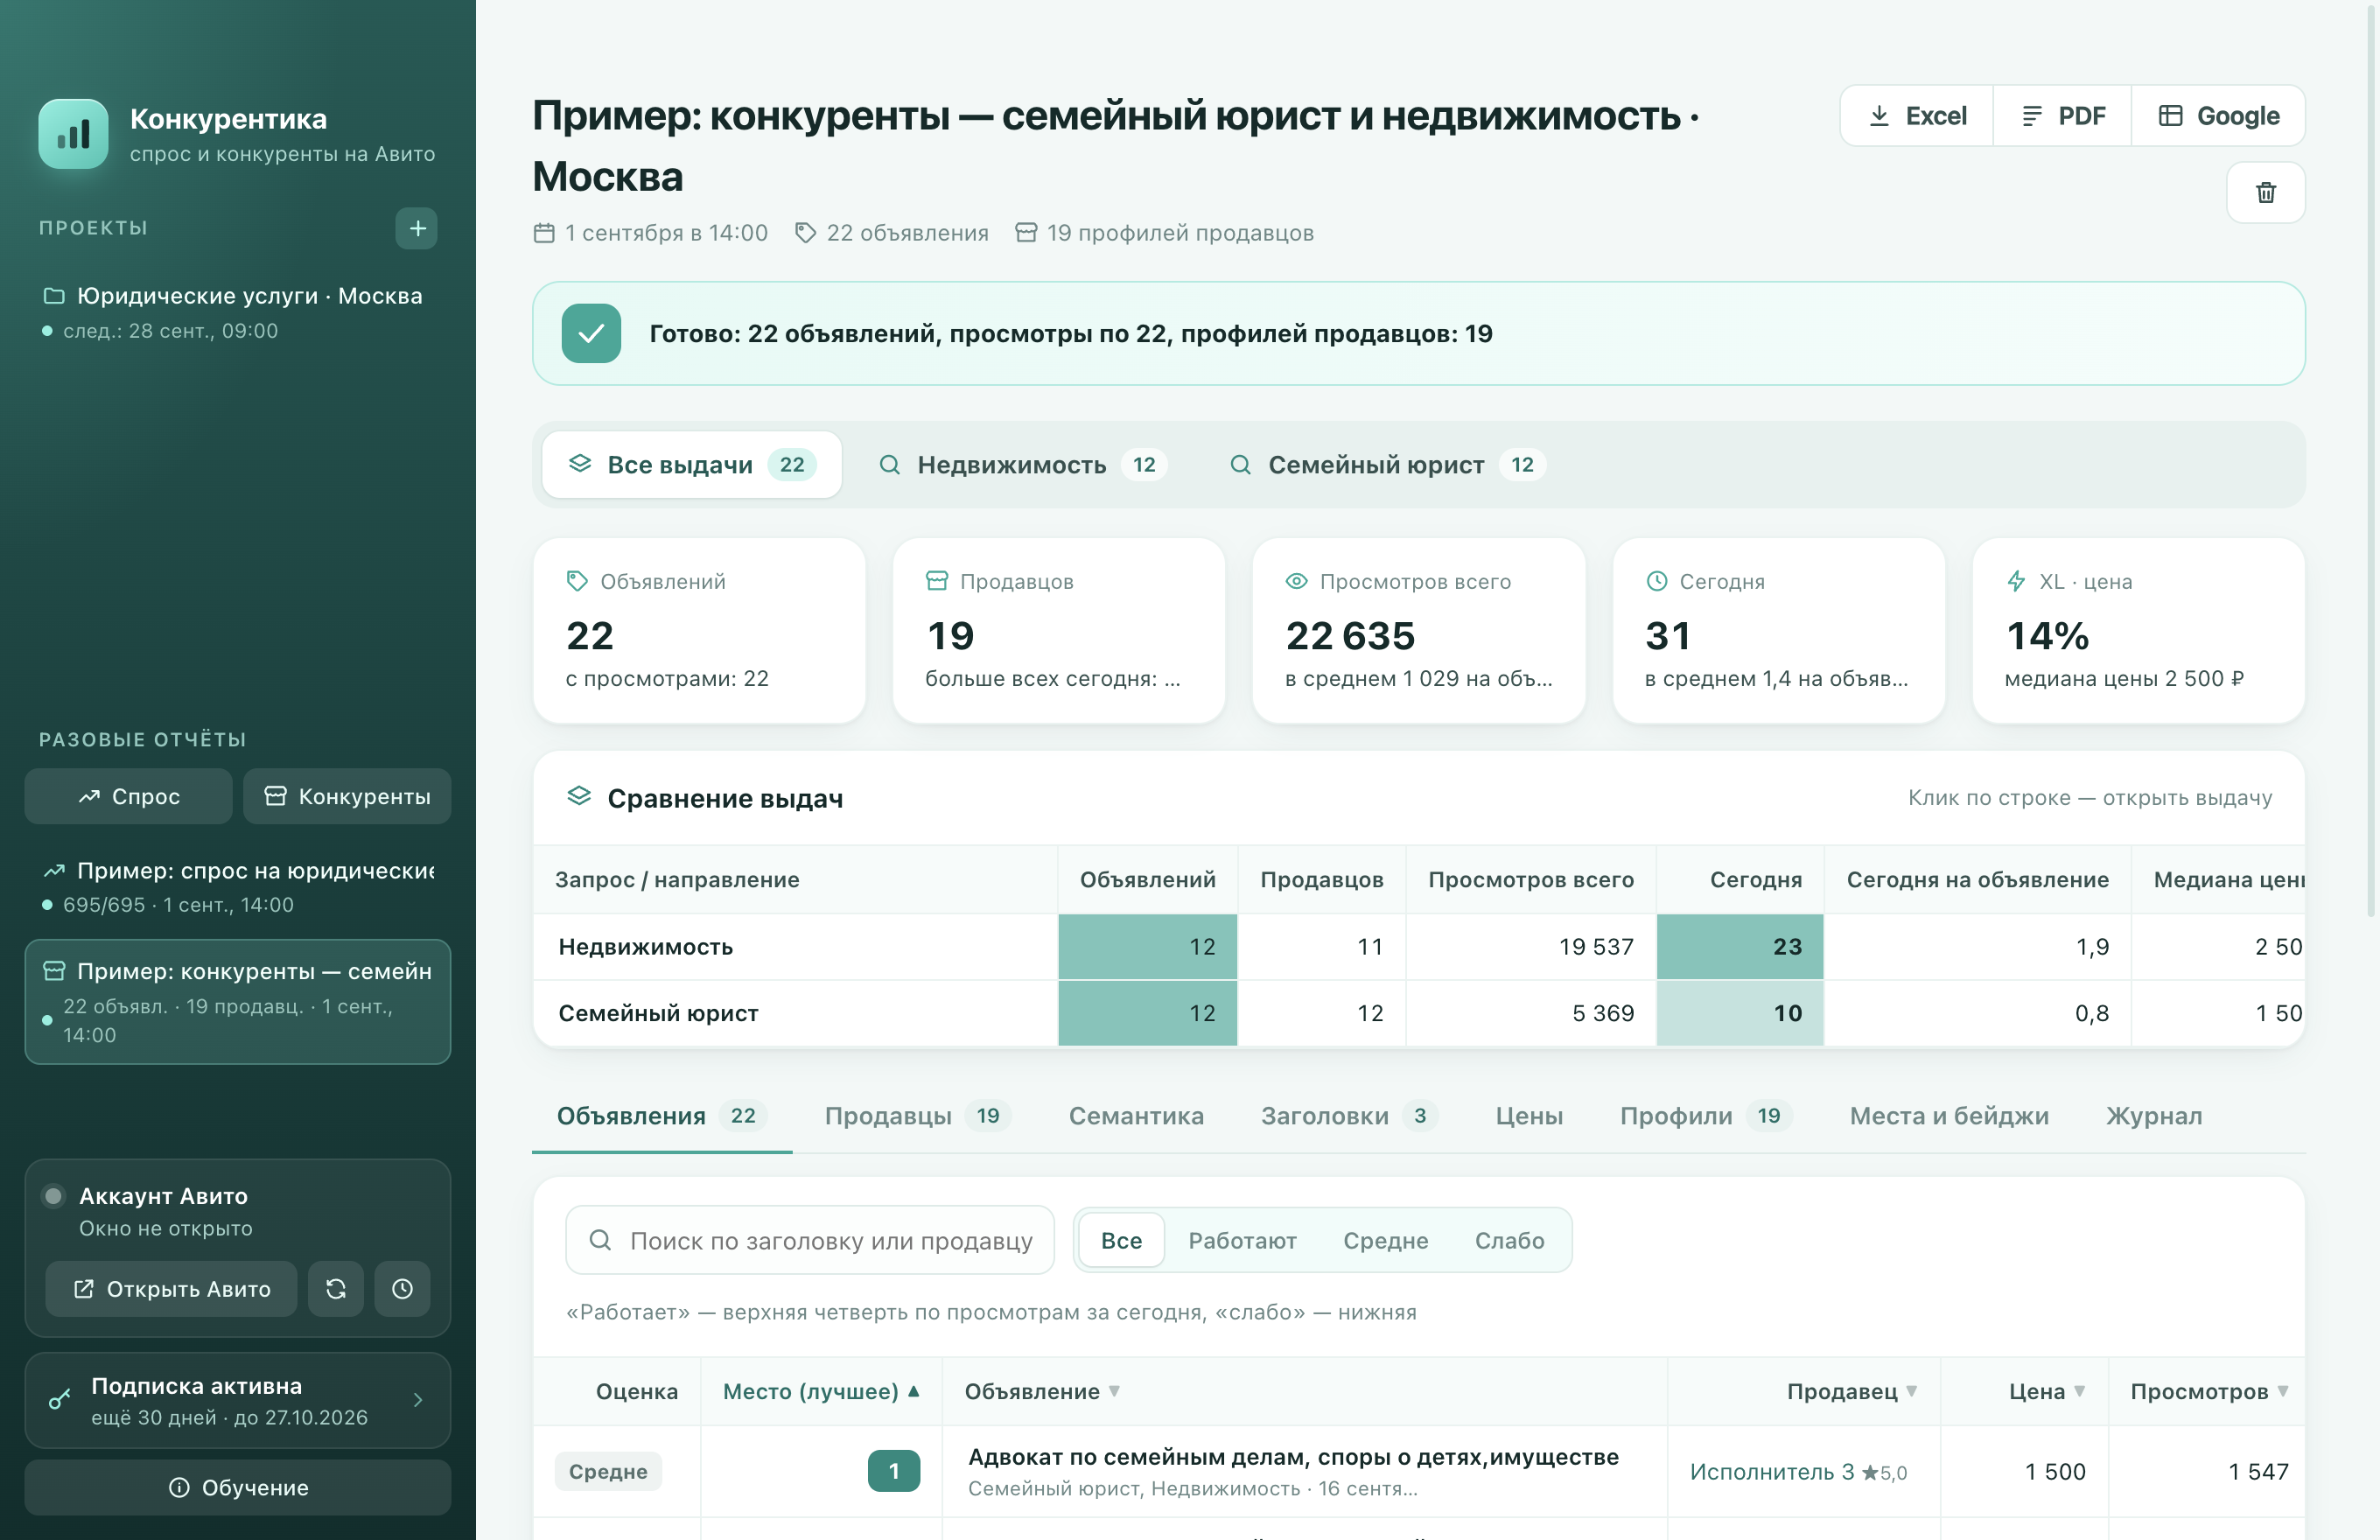Image resolution: width=2380 pixels, height=1540 pixels.
Task: Open Цены tab
Action: click(1529, 1116)
